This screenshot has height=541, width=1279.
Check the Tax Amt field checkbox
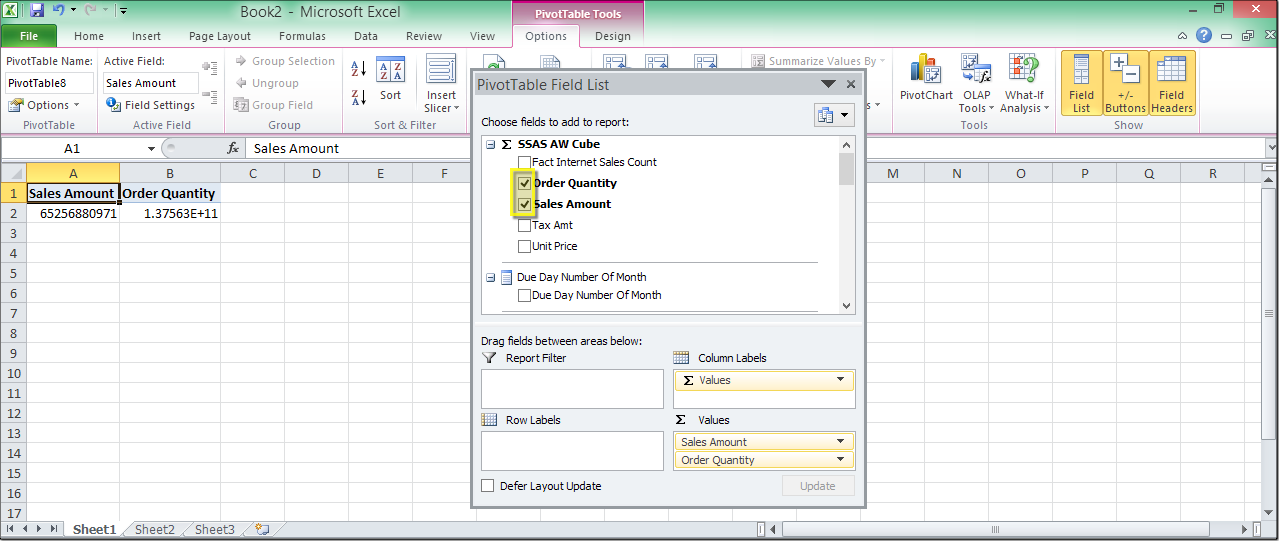(x=525, y=225)
